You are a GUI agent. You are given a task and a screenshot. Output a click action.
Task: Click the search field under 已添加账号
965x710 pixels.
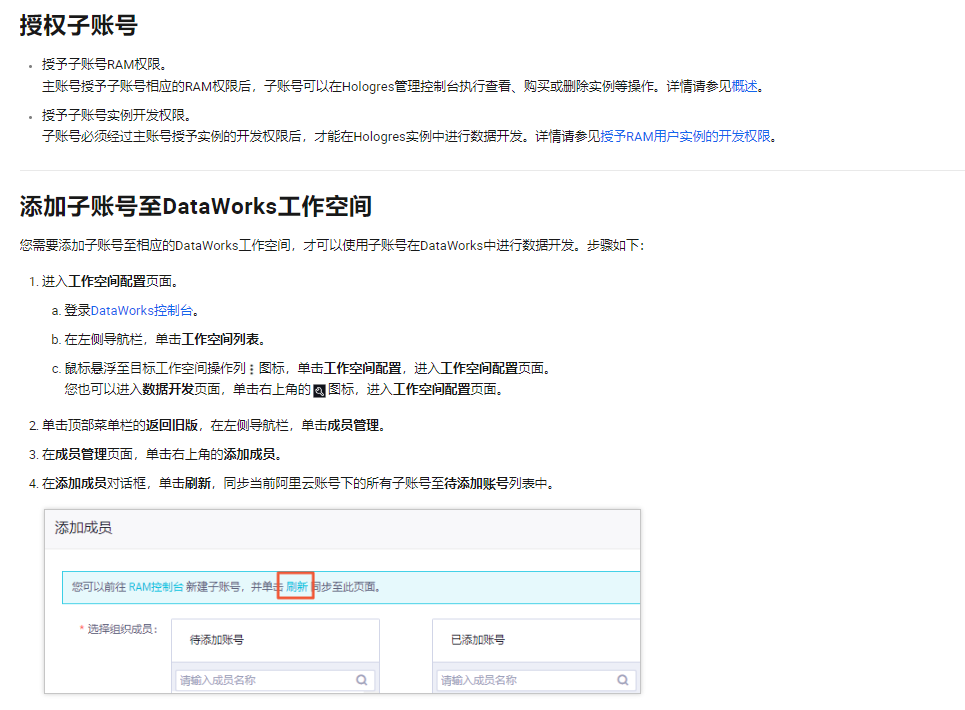tap(537, 680)
